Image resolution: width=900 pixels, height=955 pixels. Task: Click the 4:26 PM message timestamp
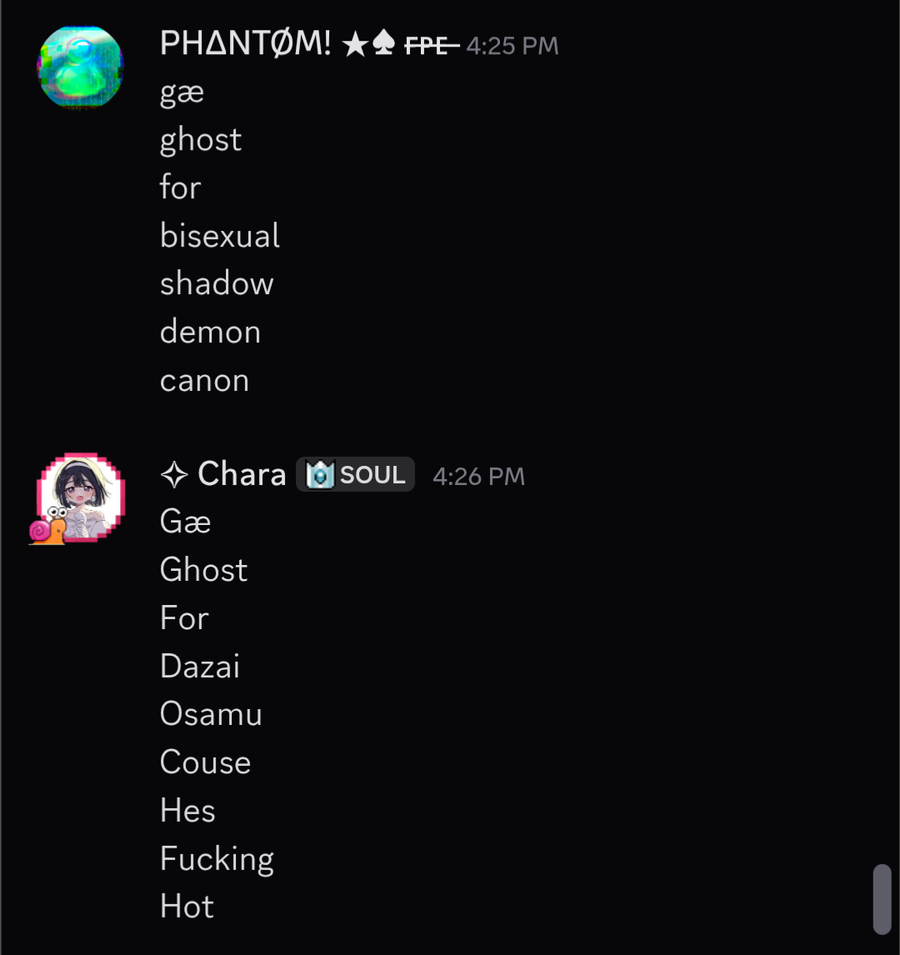[478, 476]
